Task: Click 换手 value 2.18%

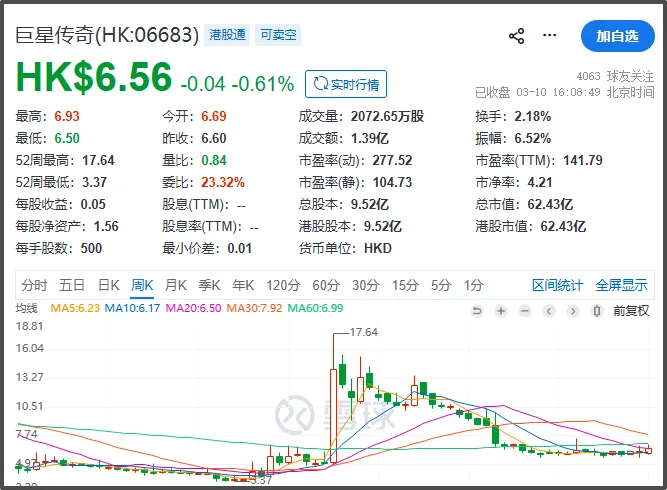Action: point(533,116)
